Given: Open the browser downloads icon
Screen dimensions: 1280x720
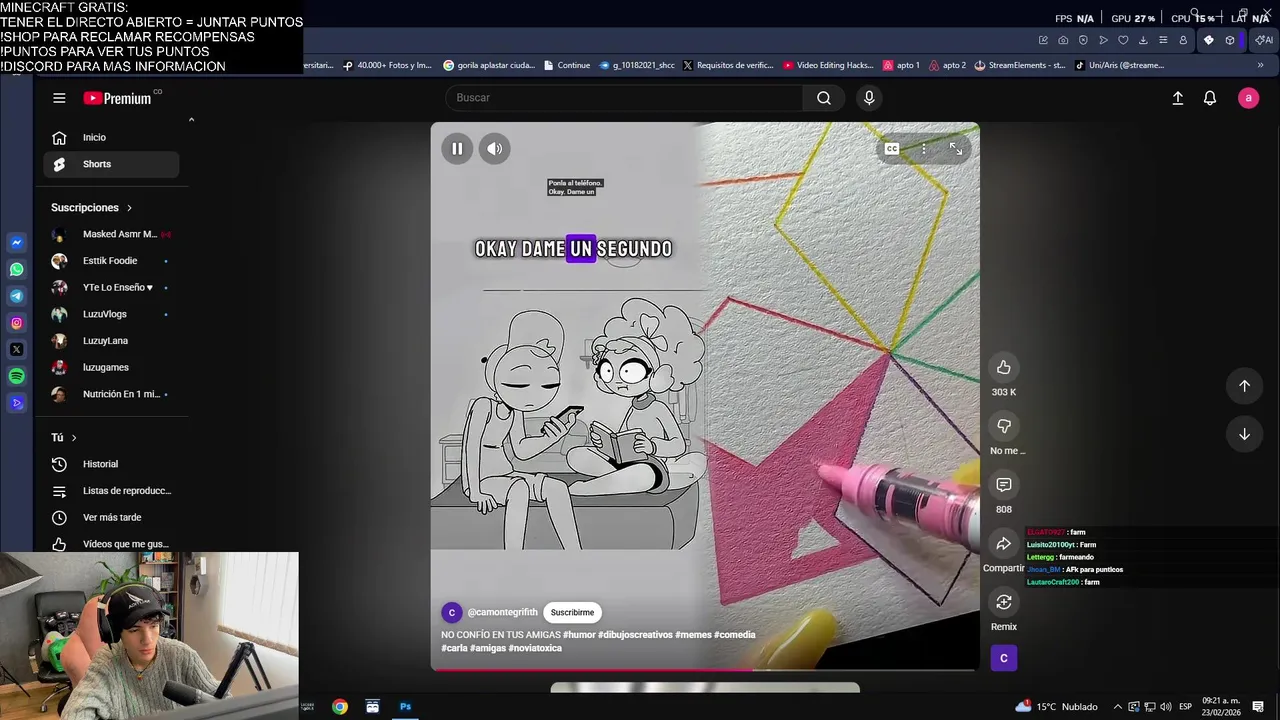Looking at the screenshot, I should pos(1143,40).
